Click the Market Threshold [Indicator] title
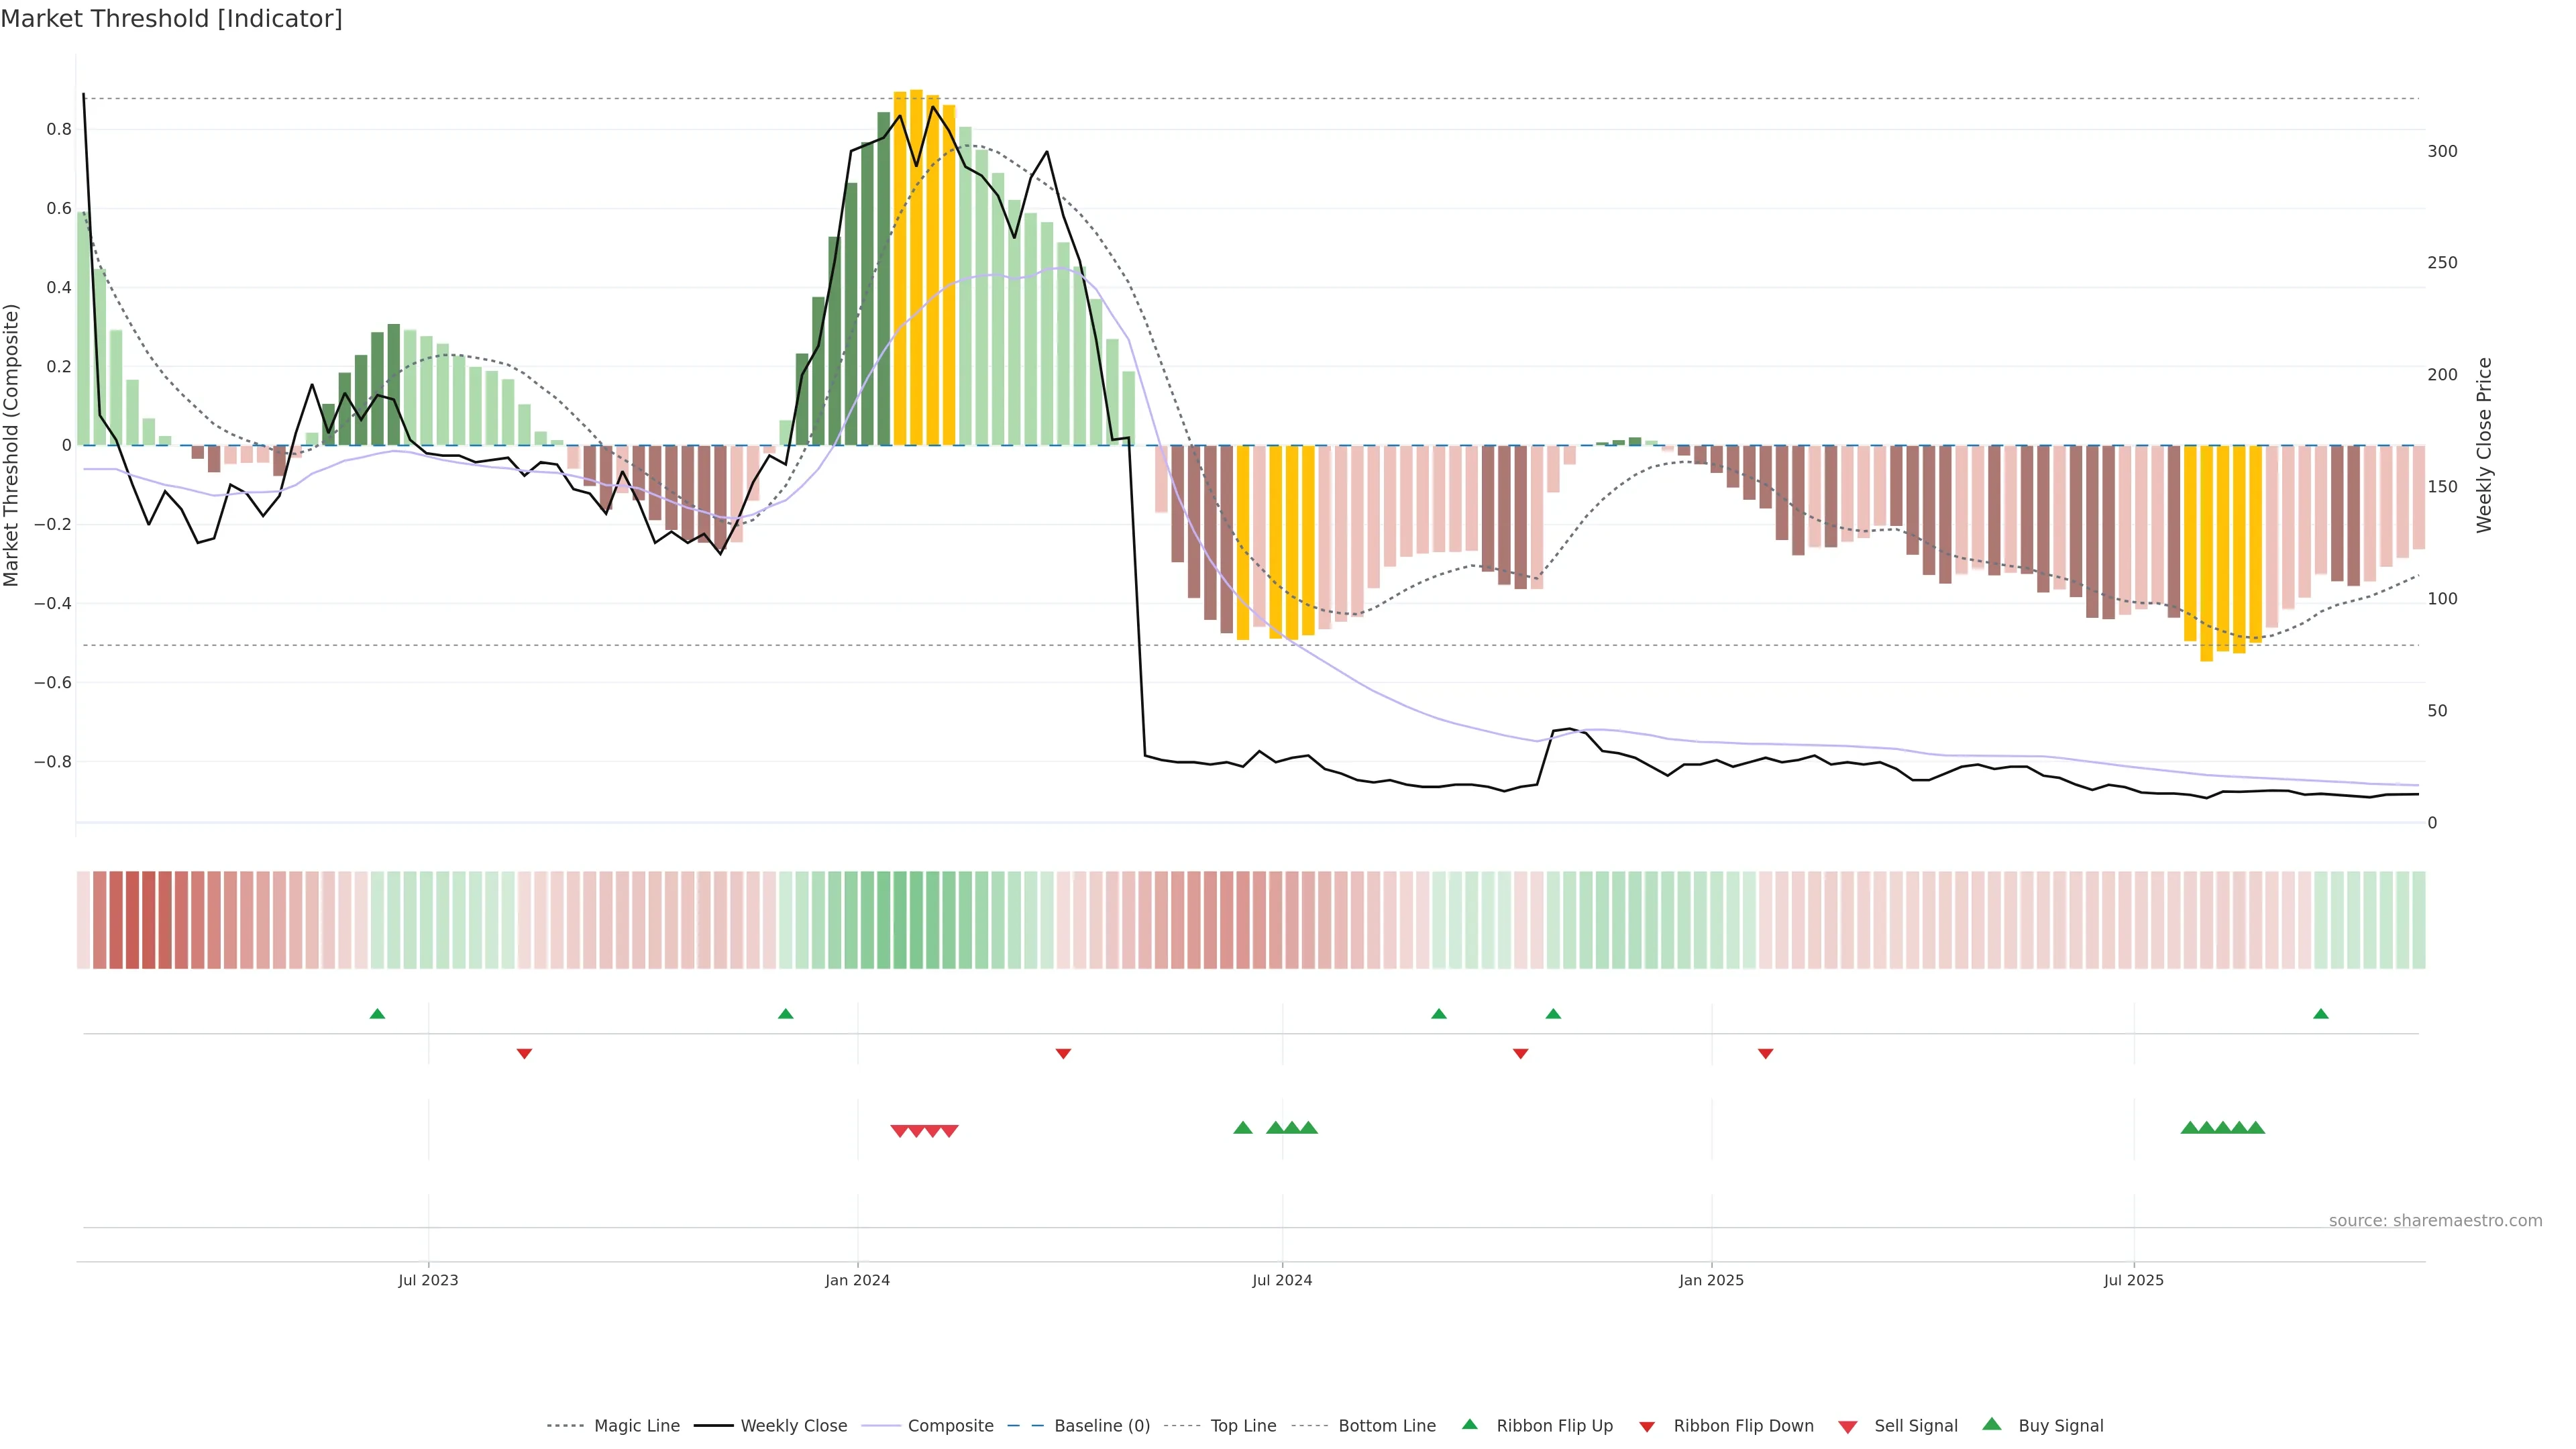The image size is (2576, 1449). tap(171, 19)
